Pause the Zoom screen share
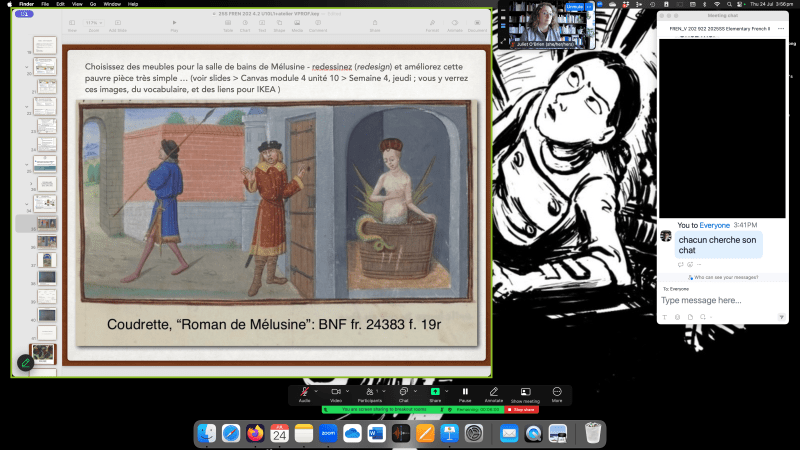The image size is (800, 450). [x=465, y=391]
